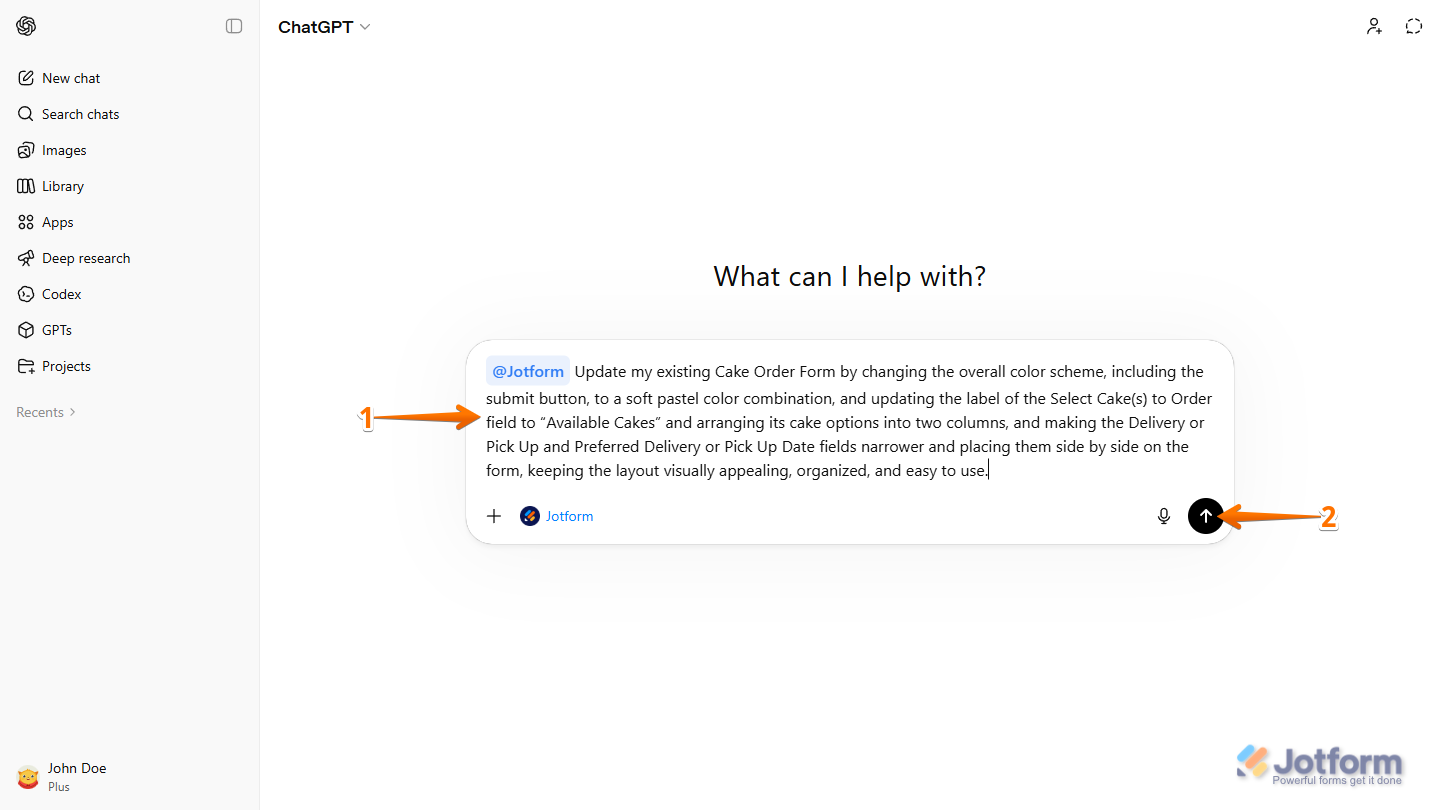Click the Jotform logo icon in composer
This screenshot has height=810, width=1440.
(x=530, y=516)
